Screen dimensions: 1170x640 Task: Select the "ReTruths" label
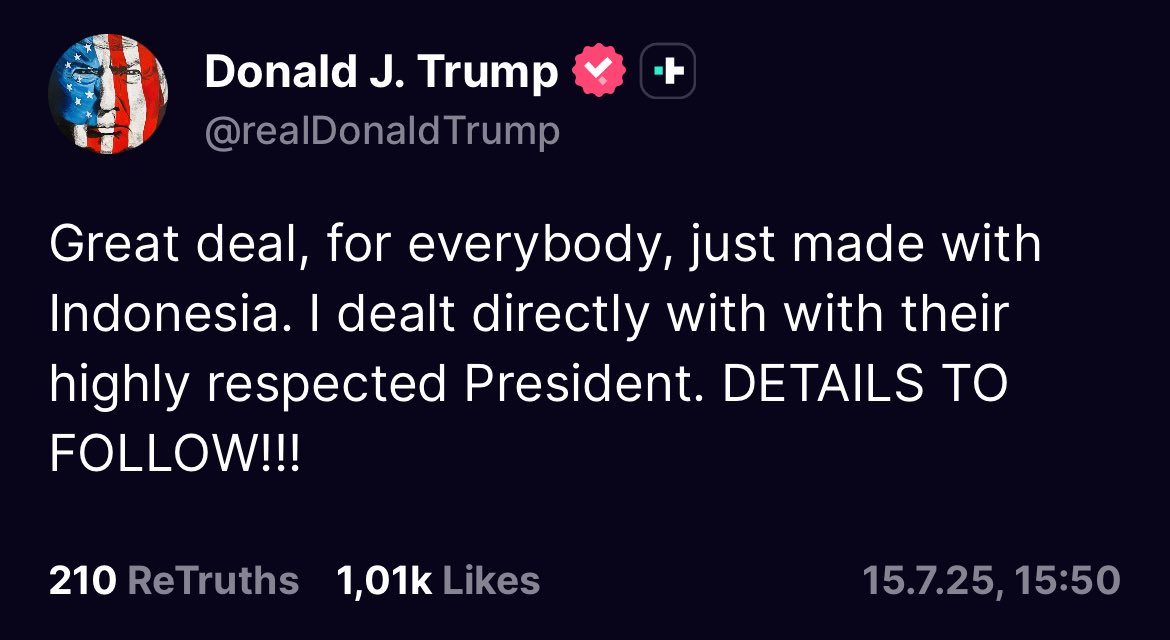pyautogui.click(x=214, y=580)
